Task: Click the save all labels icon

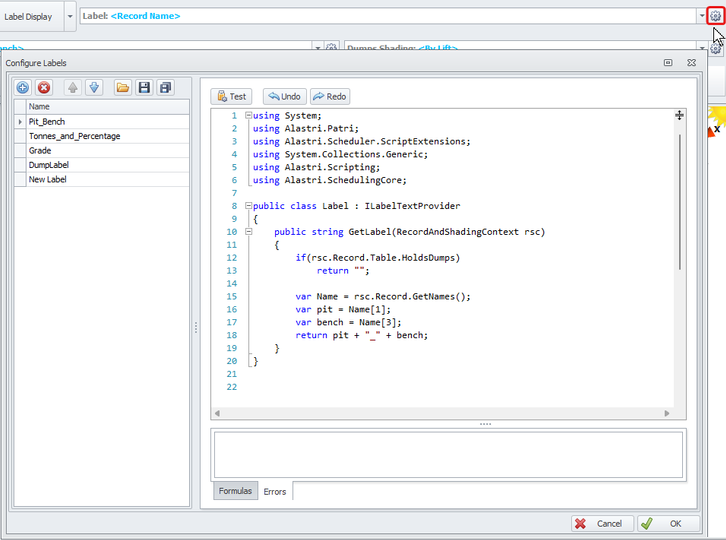Action: click(x=166, y=88)
